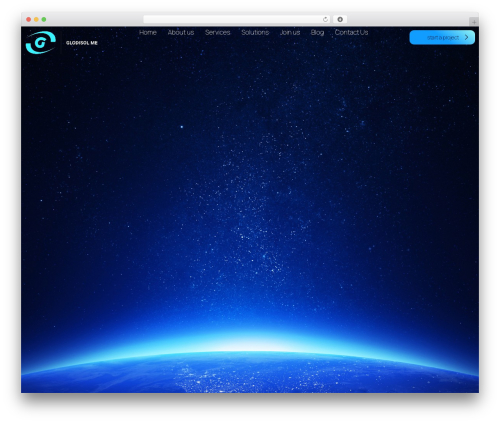Open the Services menu item
The height and width of the screenshot is (423, 500).
[x=217, y=32]
